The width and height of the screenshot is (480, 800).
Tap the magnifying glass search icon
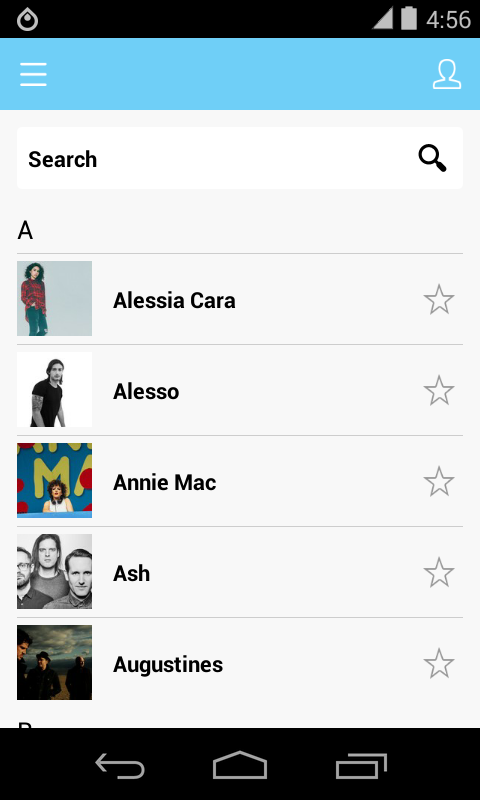click(x=433, y=159)
